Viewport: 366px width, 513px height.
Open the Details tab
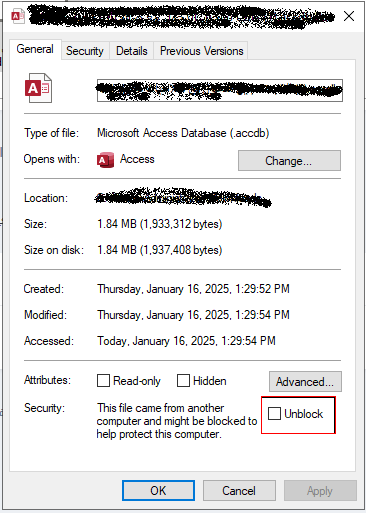[x=132, y=51]
